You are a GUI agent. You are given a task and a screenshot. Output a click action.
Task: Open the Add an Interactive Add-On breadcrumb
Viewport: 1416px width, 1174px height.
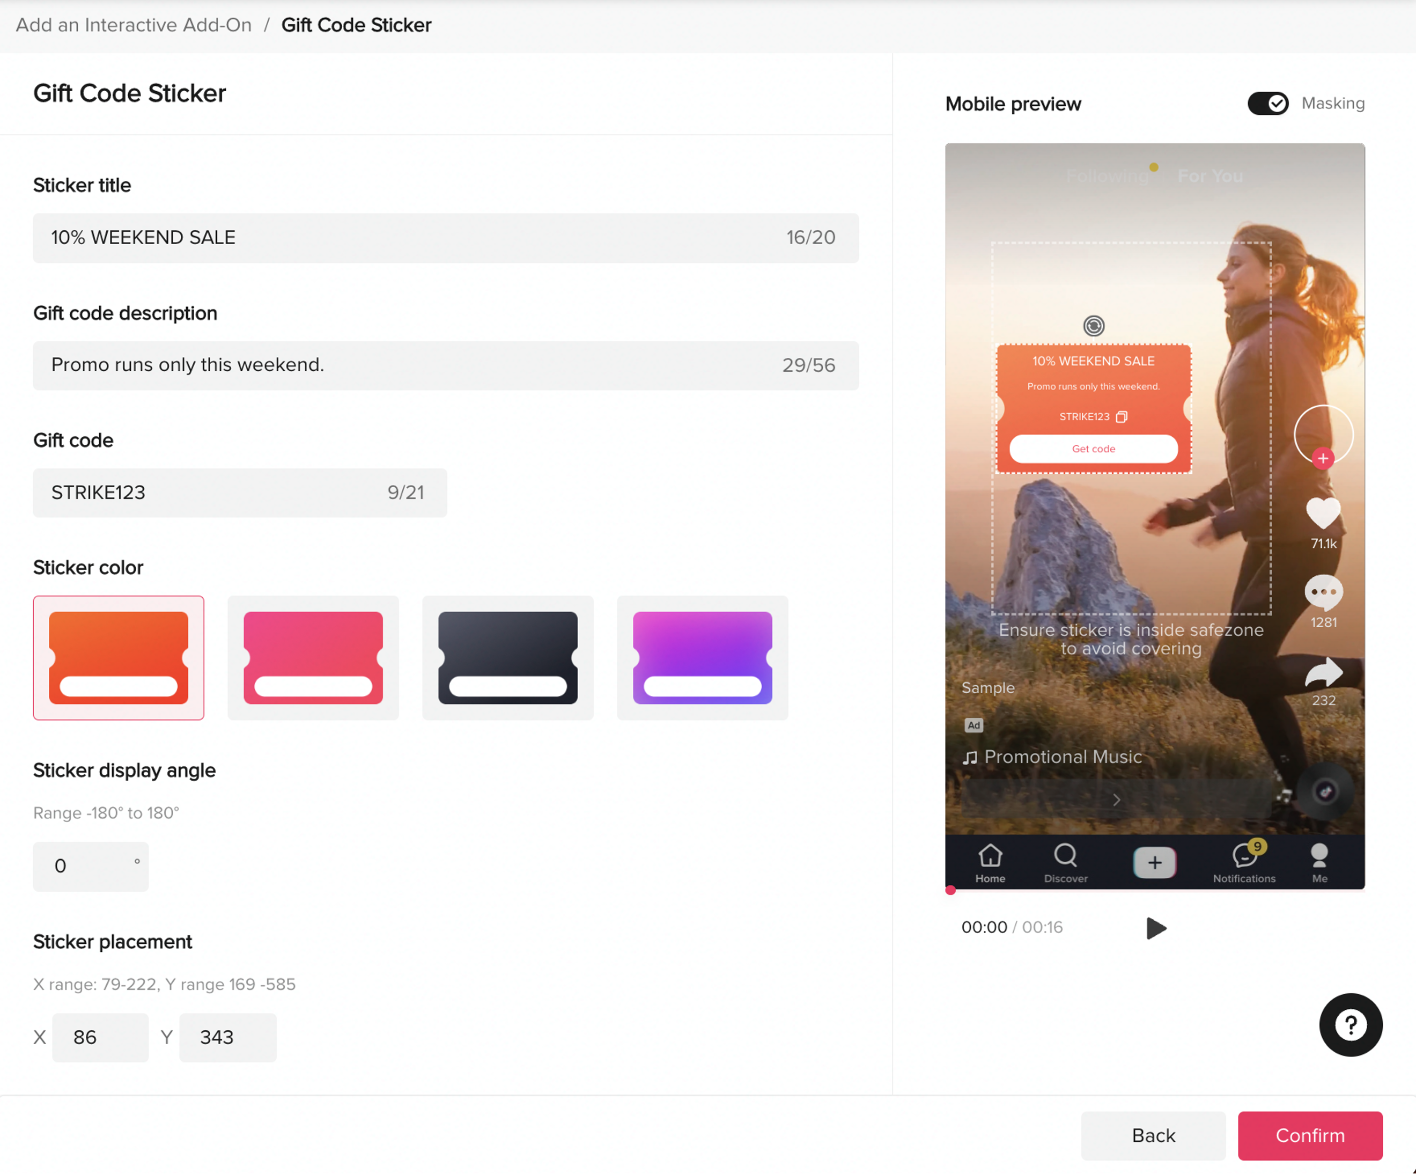click(x=133, y=25)
